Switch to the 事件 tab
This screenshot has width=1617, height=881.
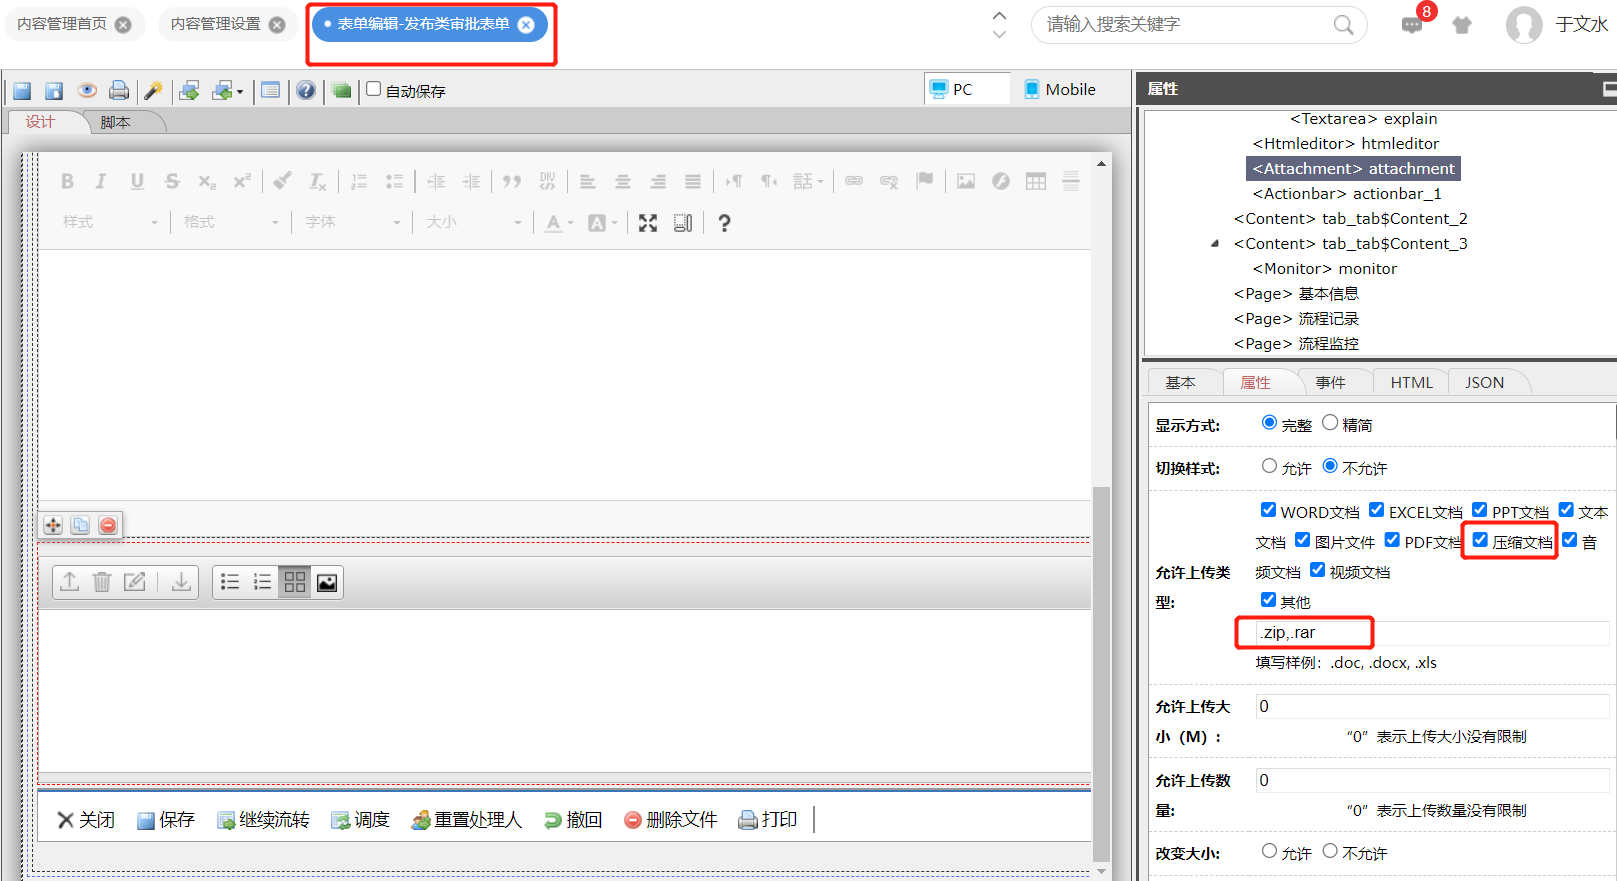tap(1330, 382)
